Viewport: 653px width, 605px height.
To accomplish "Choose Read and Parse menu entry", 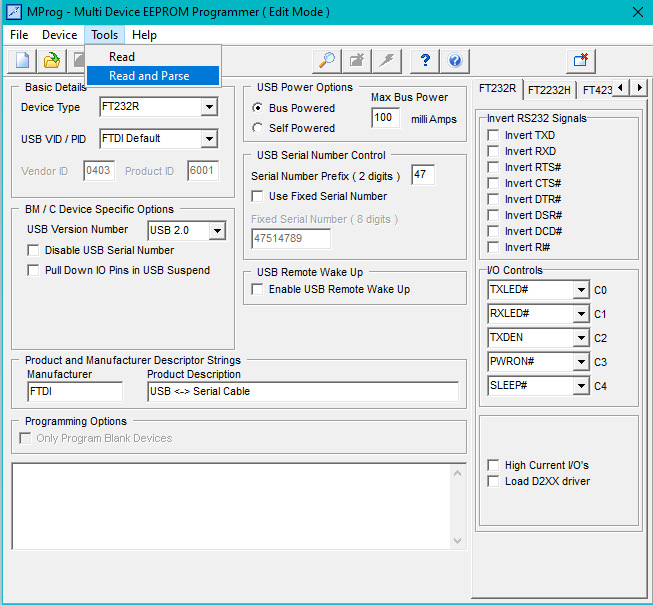I will 153,76.
